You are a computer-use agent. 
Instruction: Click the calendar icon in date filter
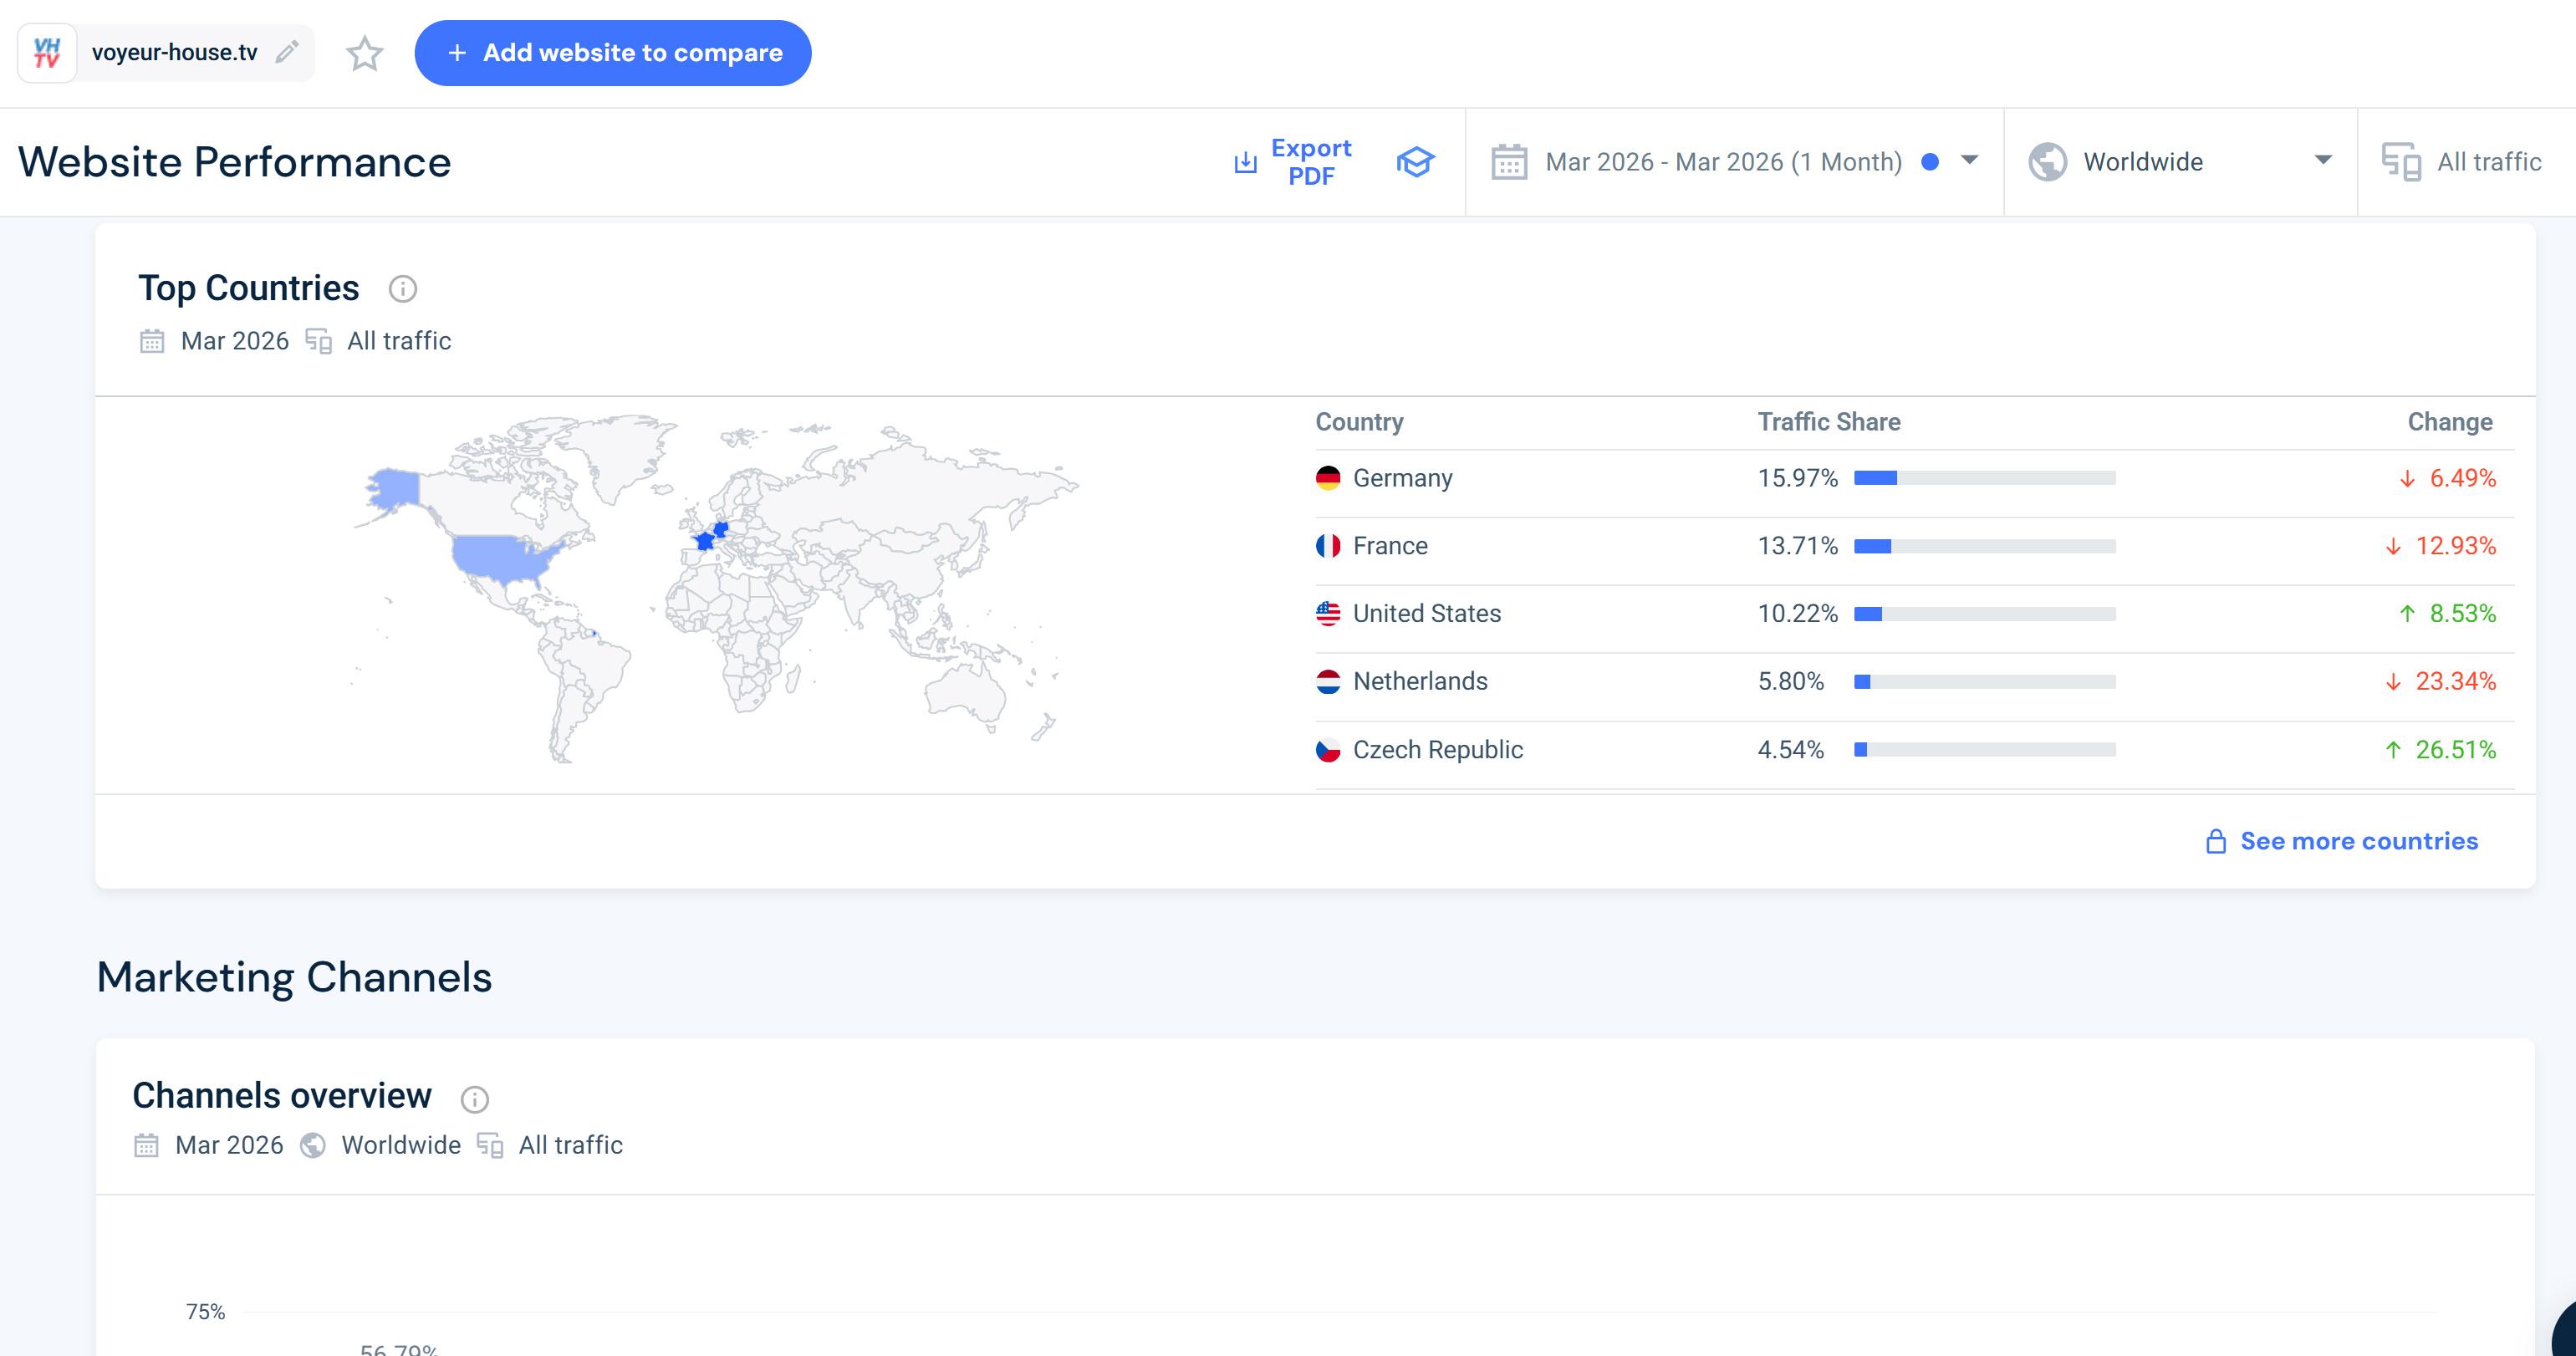point(1508,162)
